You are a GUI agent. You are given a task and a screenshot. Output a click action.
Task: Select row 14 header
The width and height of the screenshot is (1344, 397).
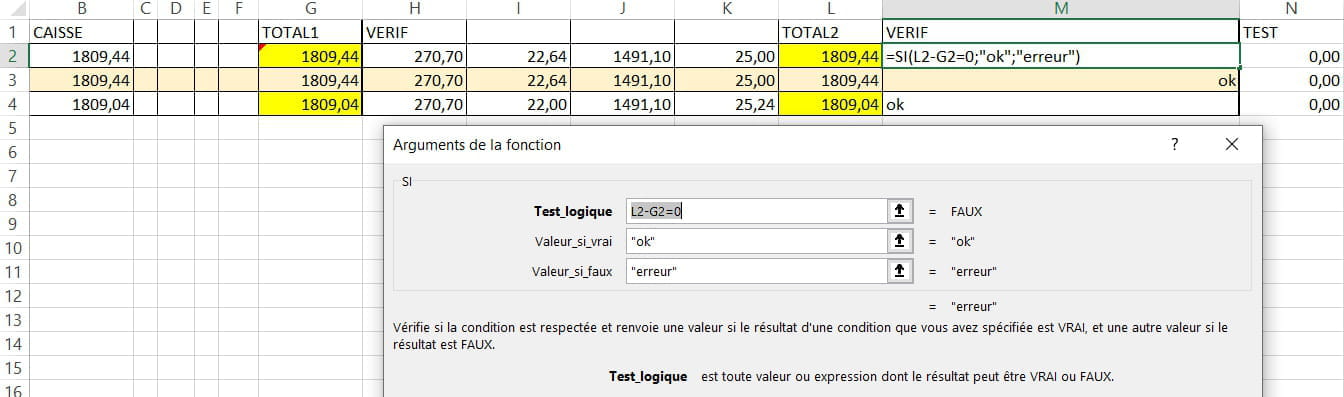point(14,344)
